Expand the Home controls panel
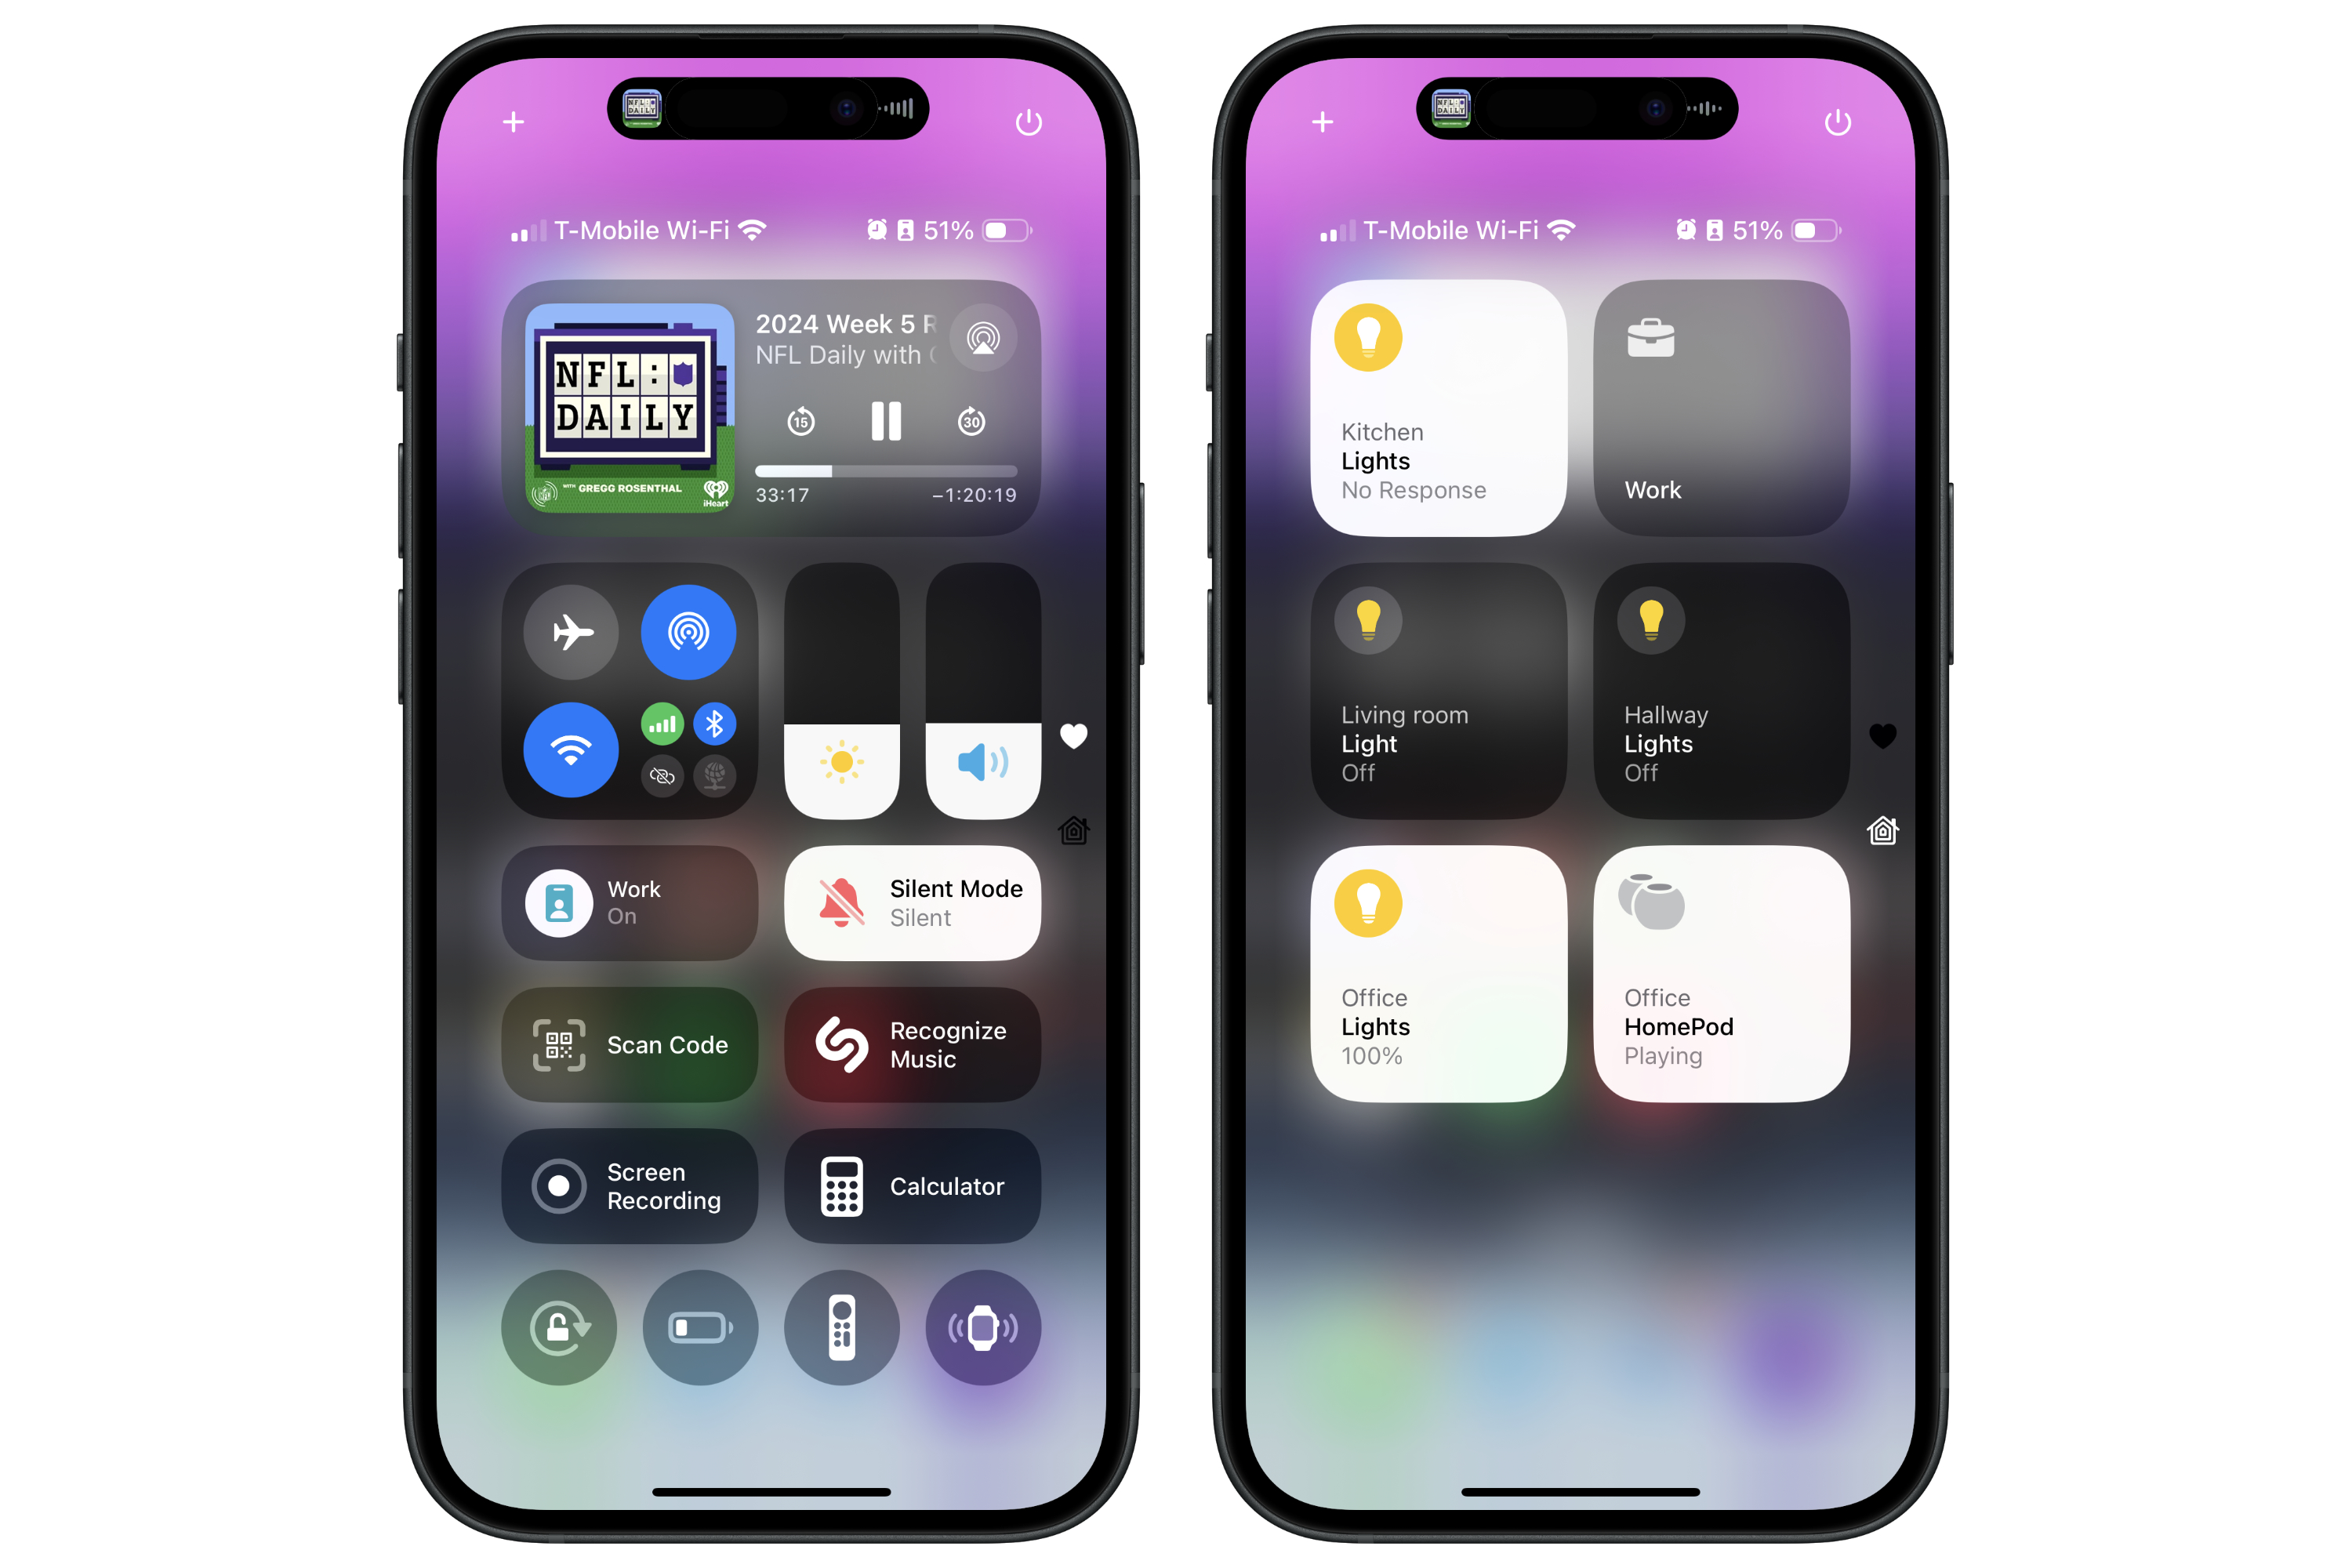The width and height of the screenshot is (2352, 1568). pyautogui.click(x=1081, y=828)
